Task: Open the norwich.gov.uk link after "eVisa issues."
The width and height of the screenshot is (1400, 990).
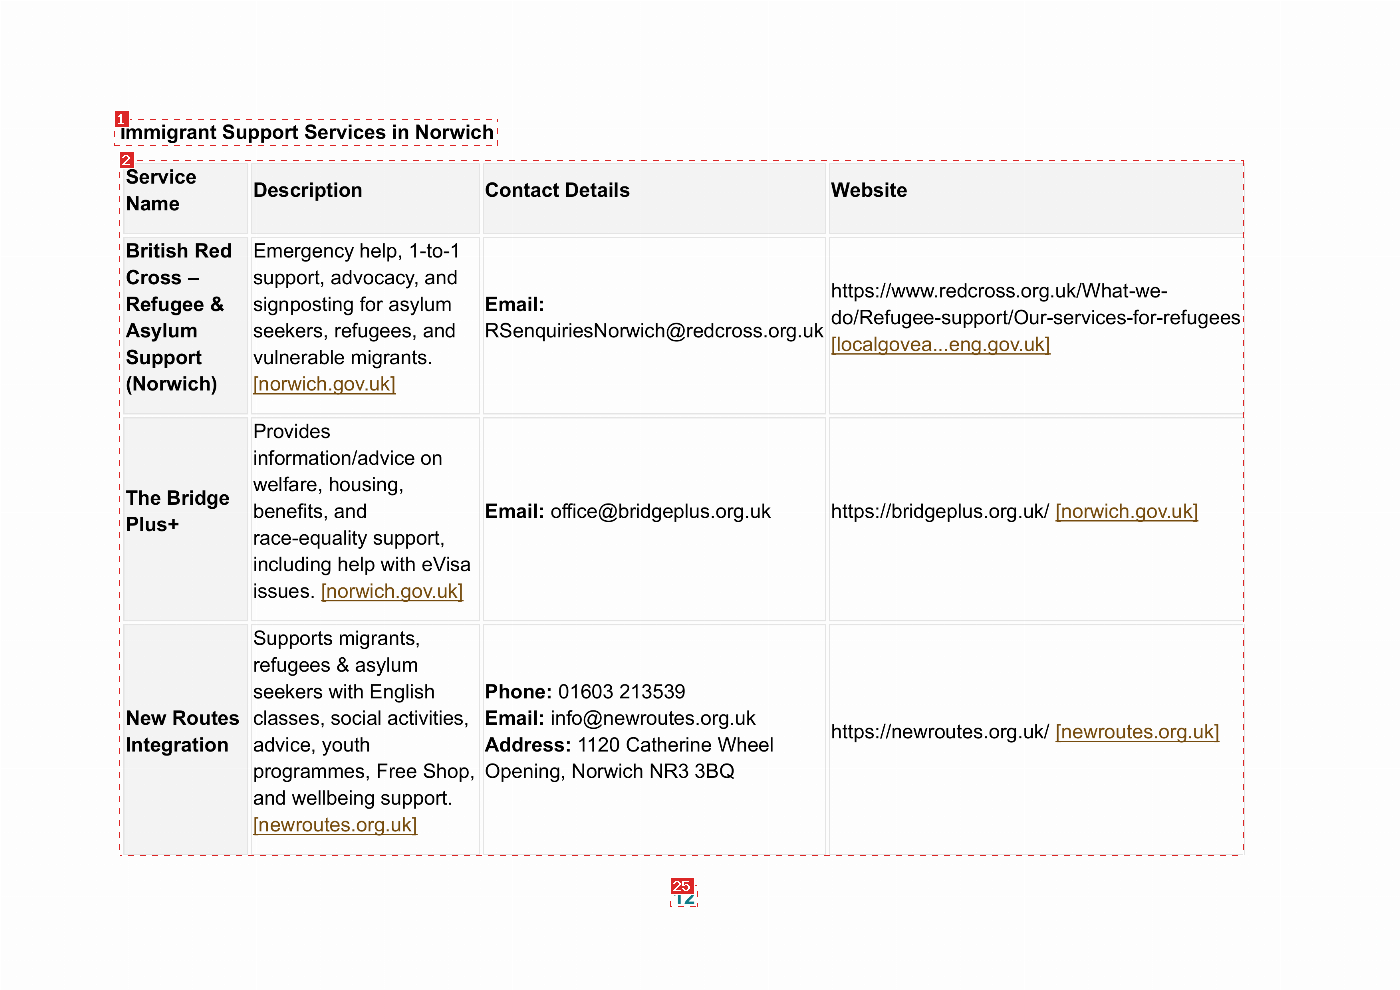Action: coord(392,591)
